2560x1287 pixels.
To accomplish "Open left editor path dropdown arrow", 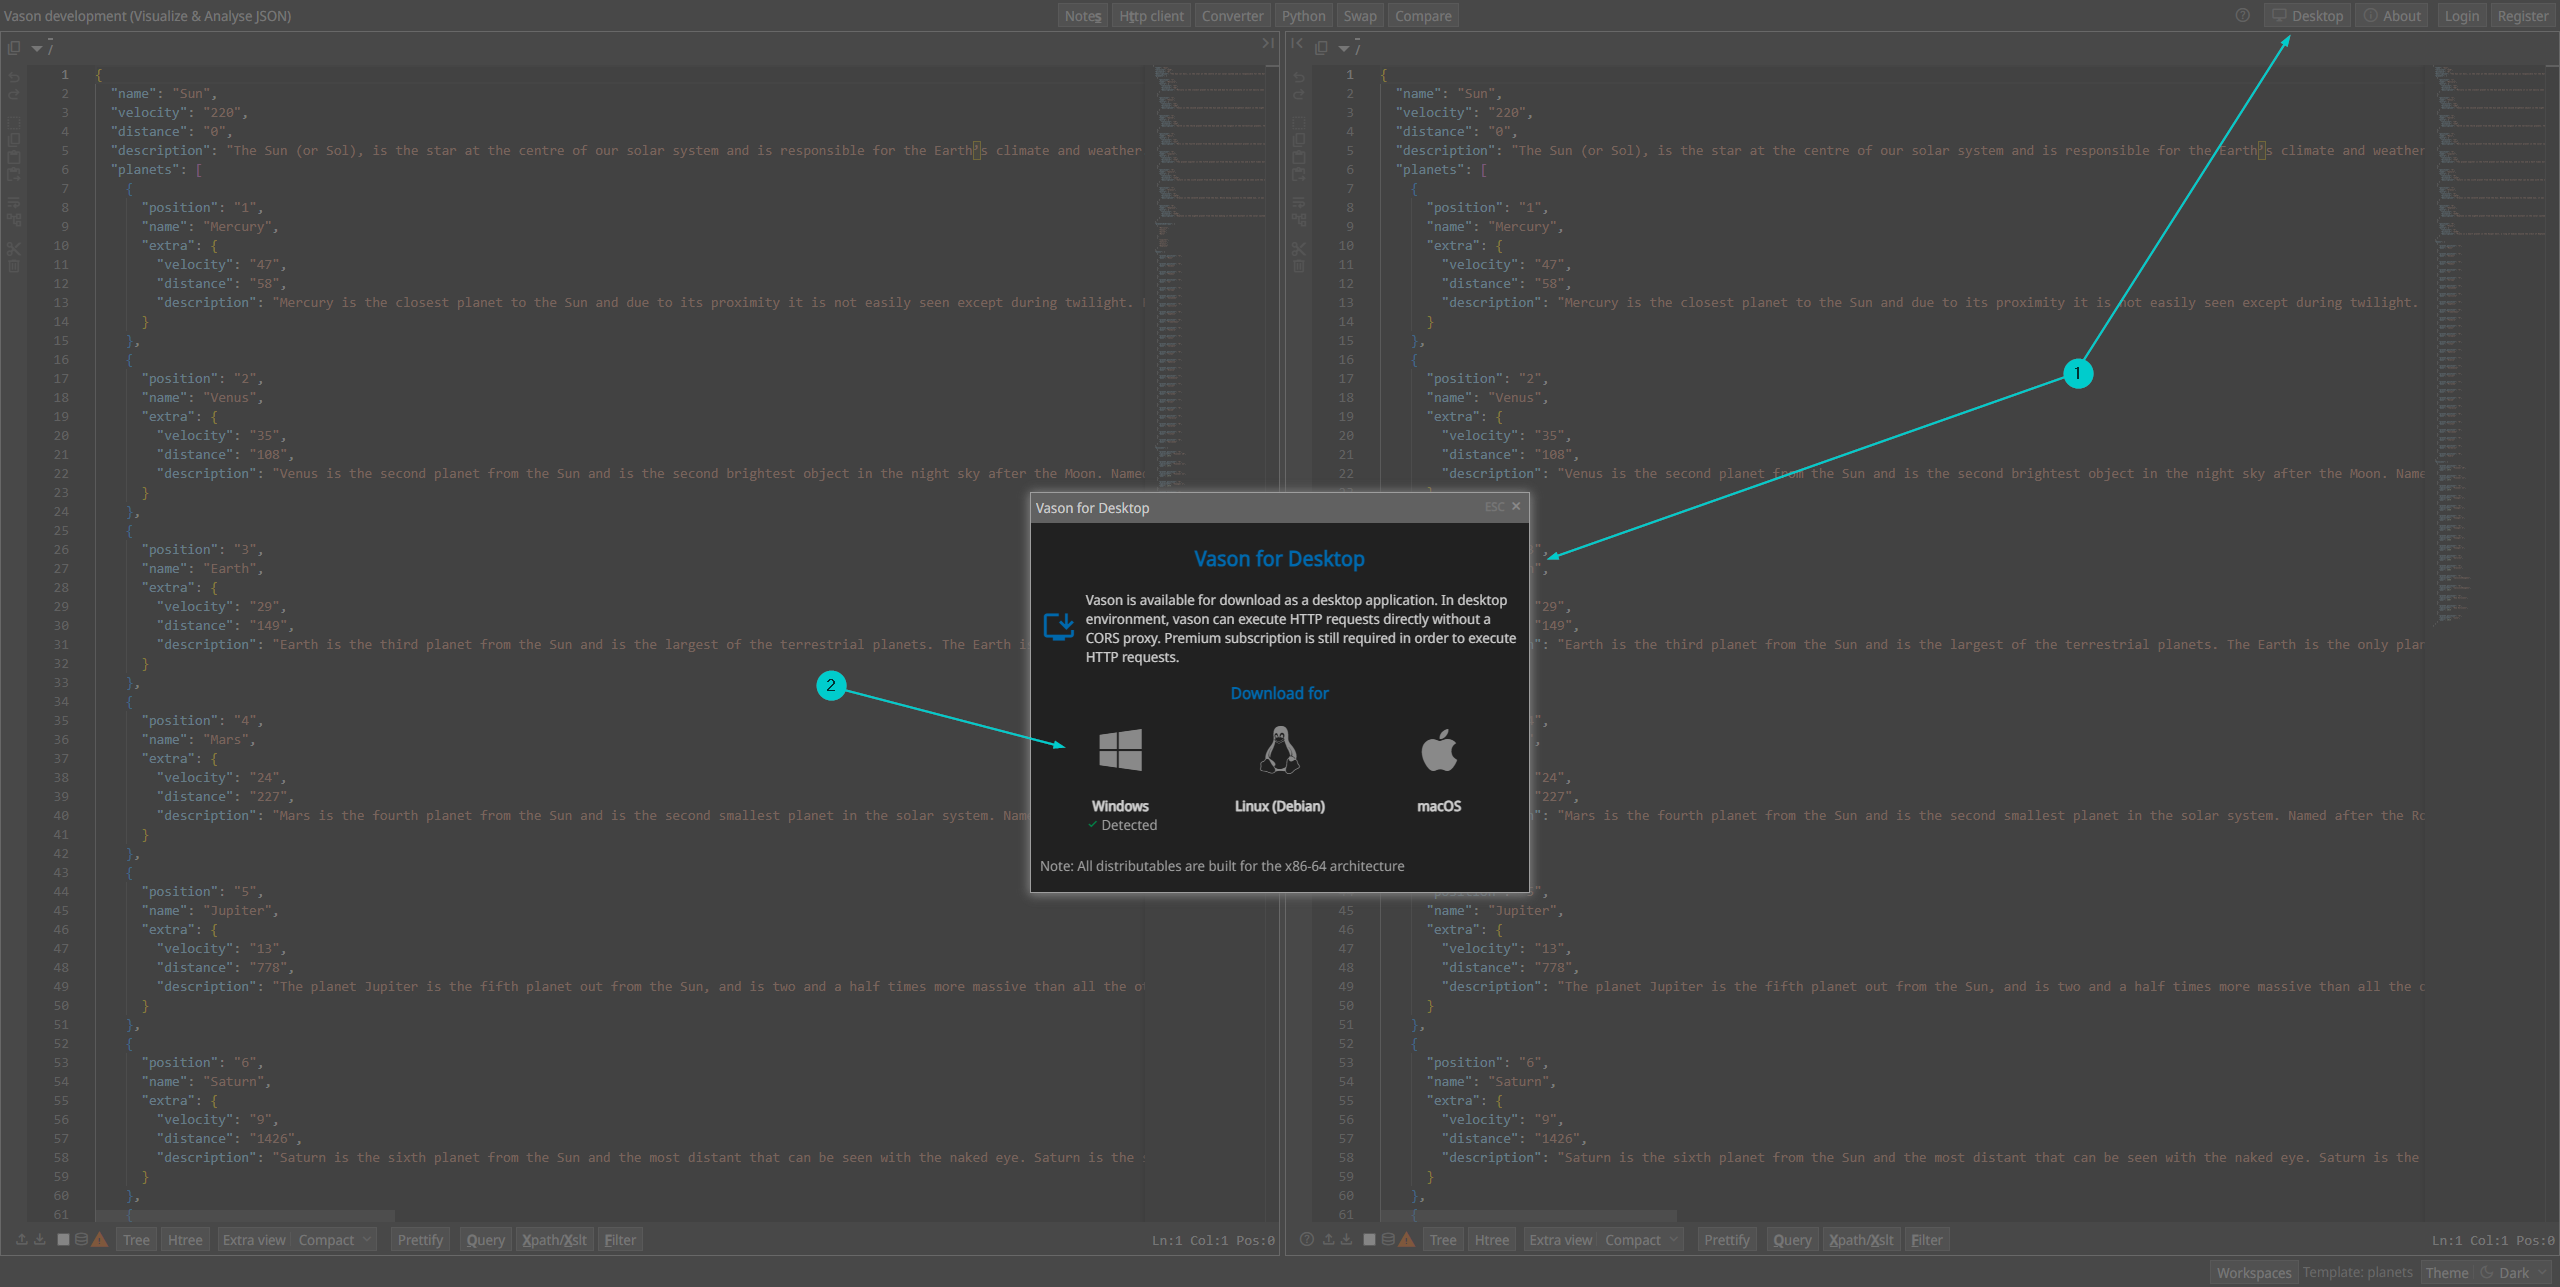I will (x=37, y=48).
